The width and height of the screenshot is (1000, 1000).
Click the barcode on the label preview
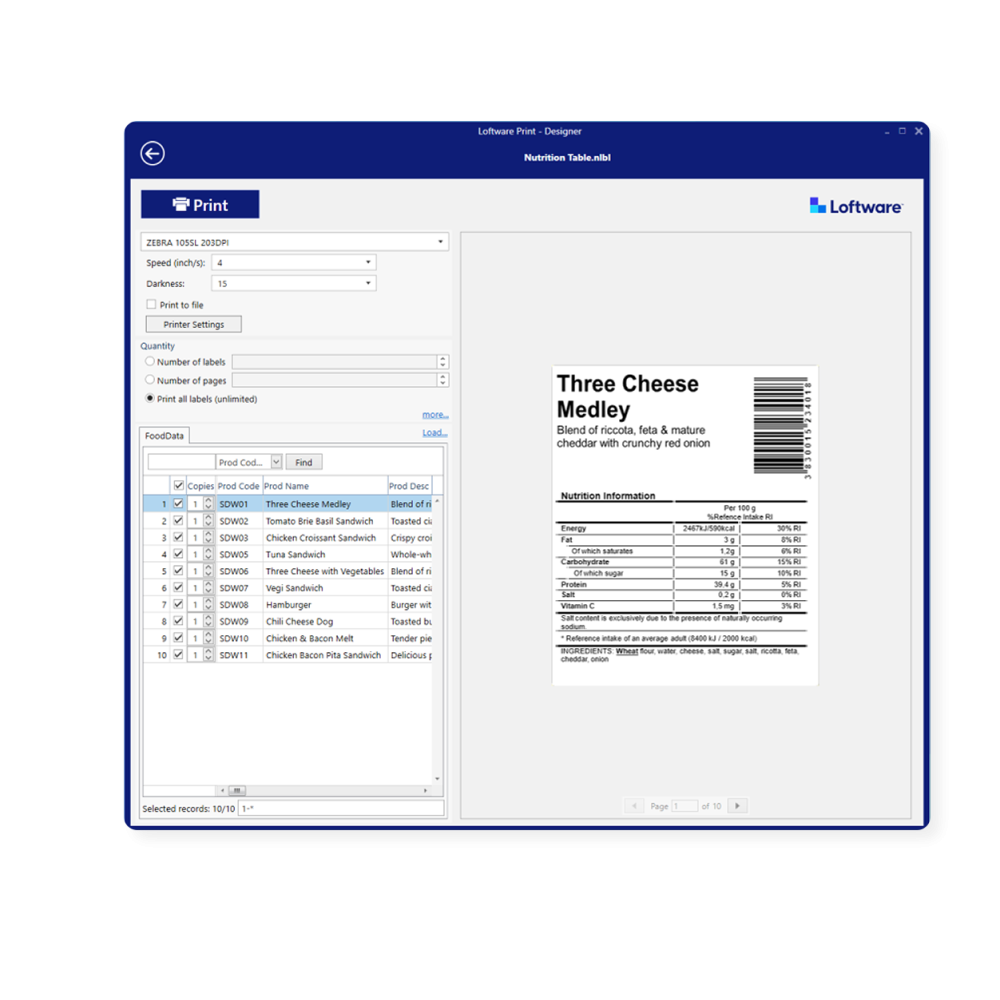click(781, 427)
